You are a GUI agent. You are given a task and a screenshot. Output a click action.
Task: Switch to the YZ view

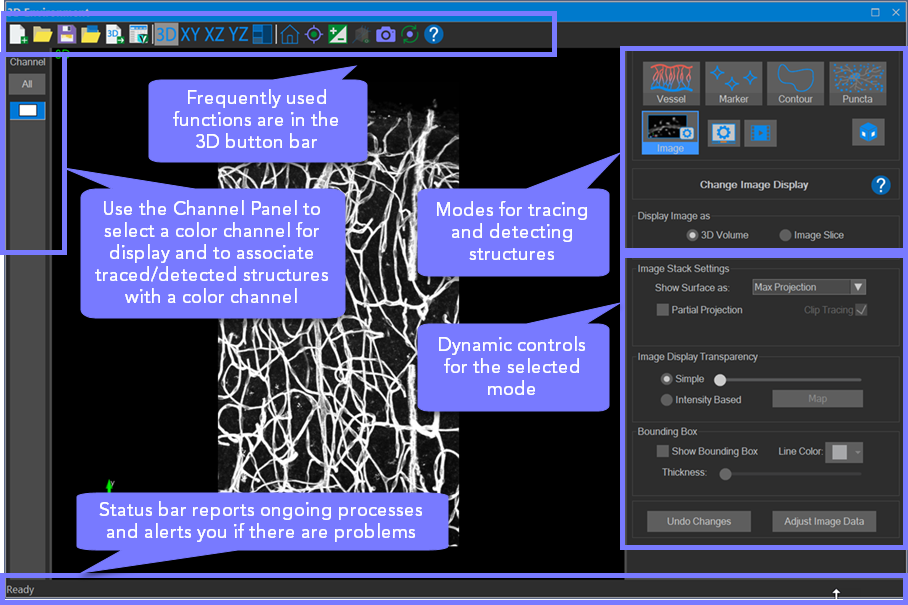click(238, 35)
